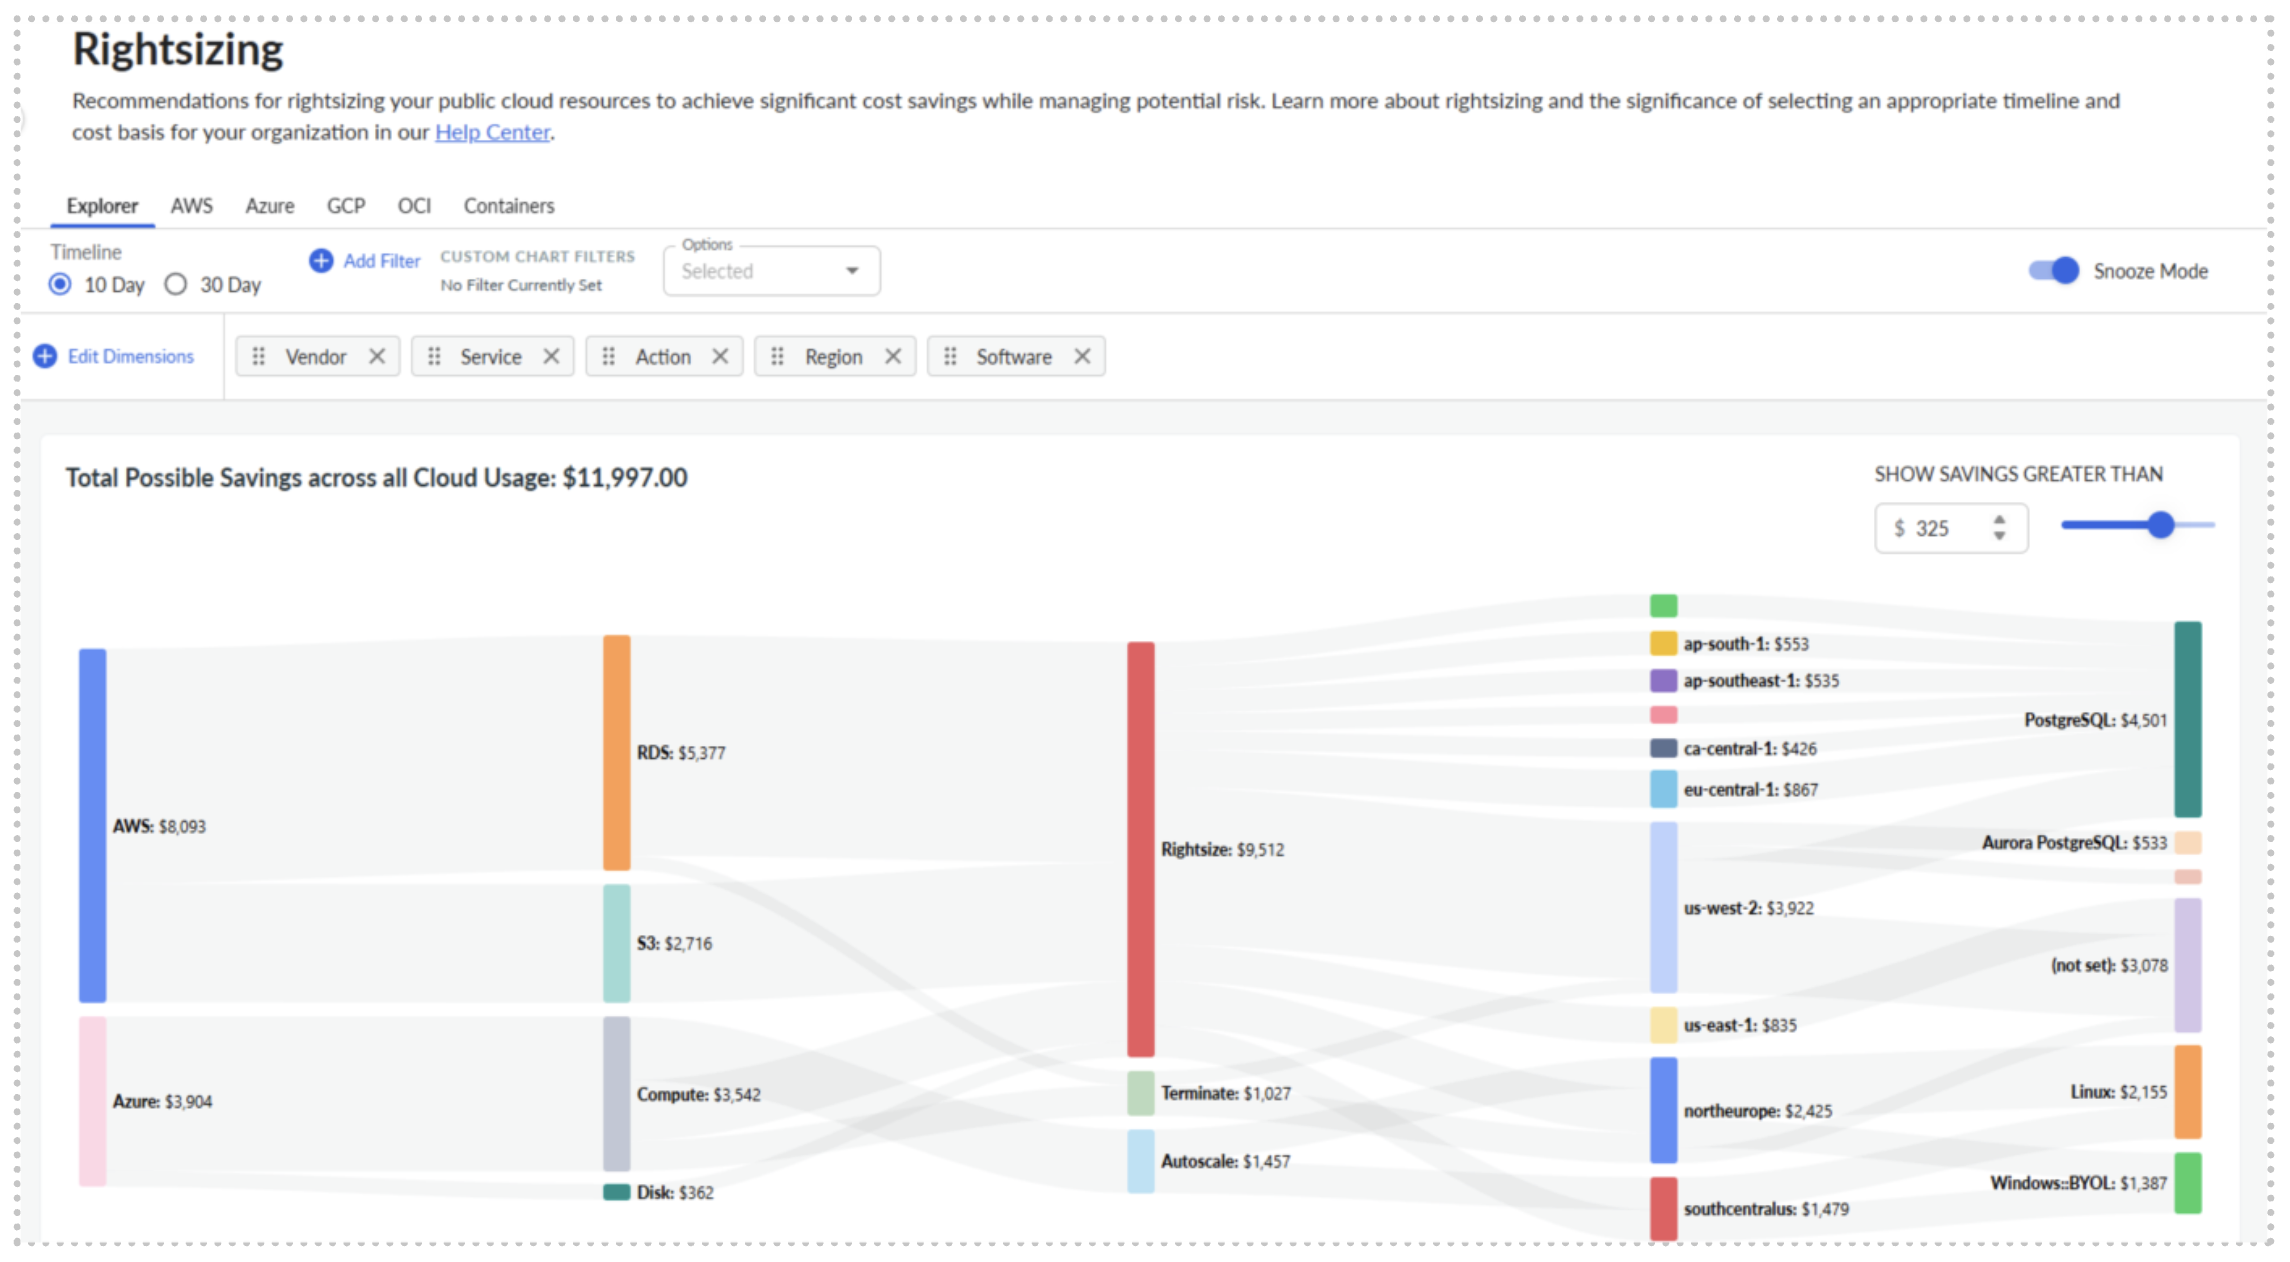The width and height of the screenshot is (2290, 1262).
Task: Select the 30 Day timeline option
Action: pyautogui.click(x=176, y=284)
